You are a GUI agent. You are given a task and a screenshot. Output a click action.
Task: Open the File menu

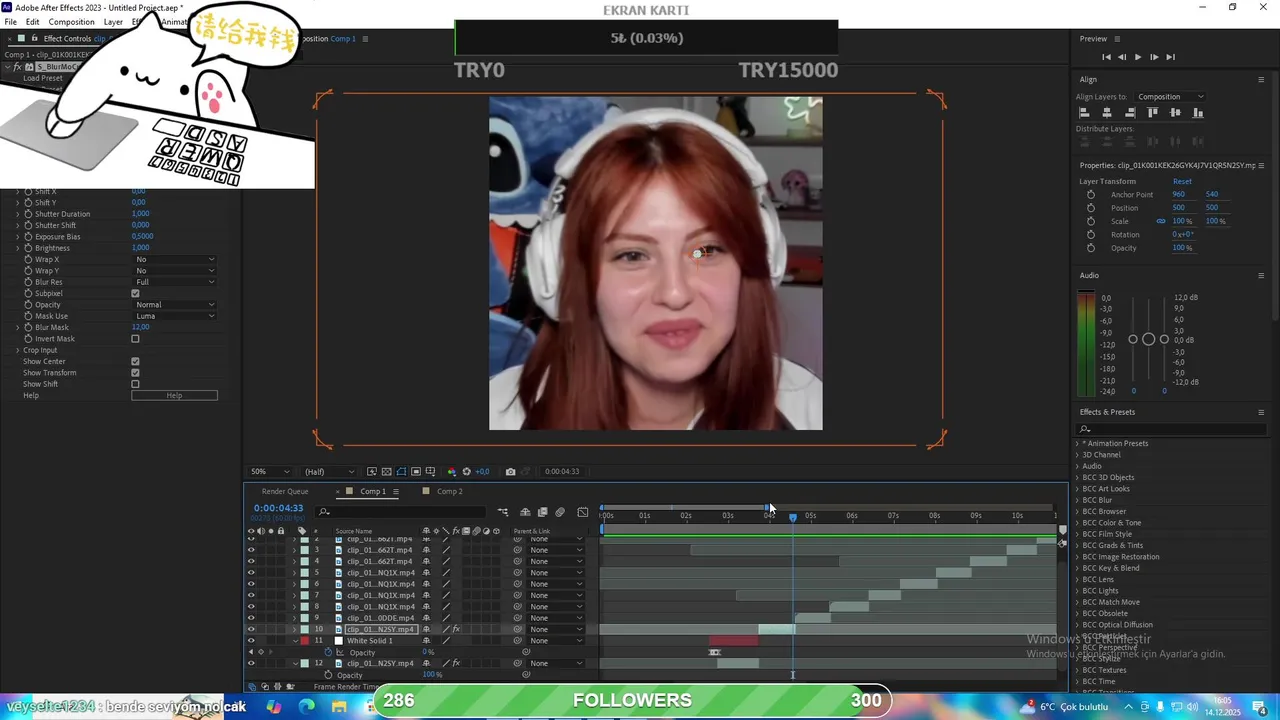coord(10,22)
